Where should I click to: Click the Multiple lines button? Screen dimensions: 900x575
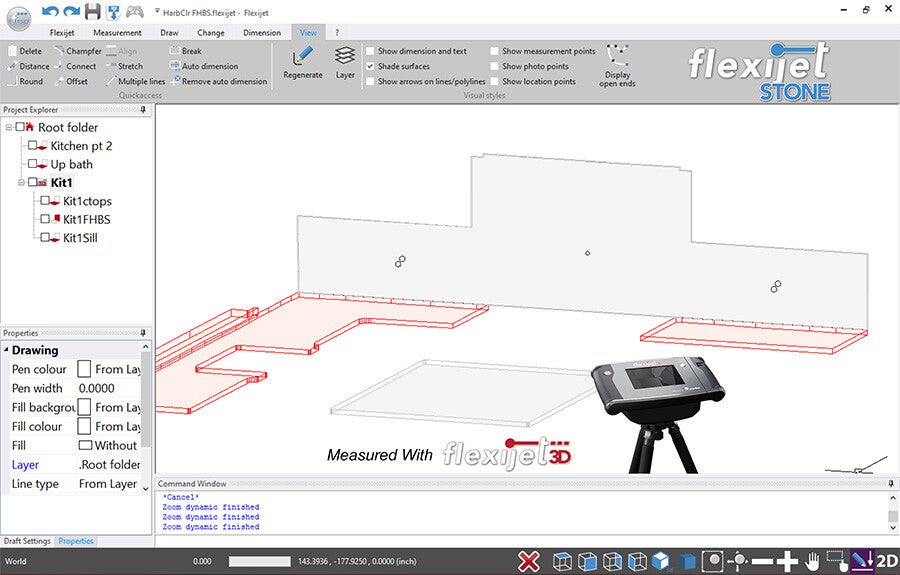pos(135,81)
